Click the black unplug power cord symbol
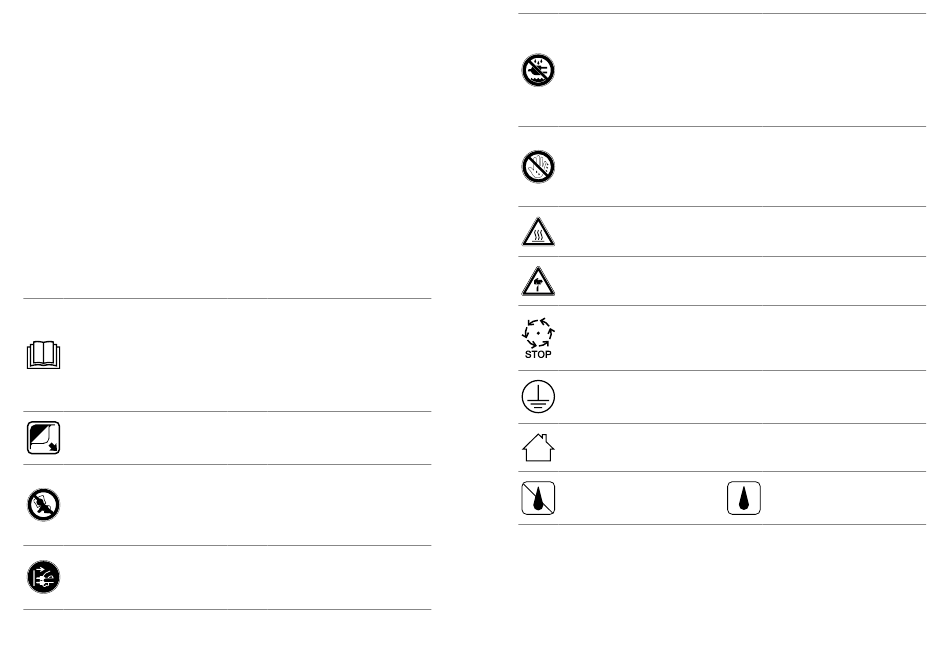 tap(44, 576)
